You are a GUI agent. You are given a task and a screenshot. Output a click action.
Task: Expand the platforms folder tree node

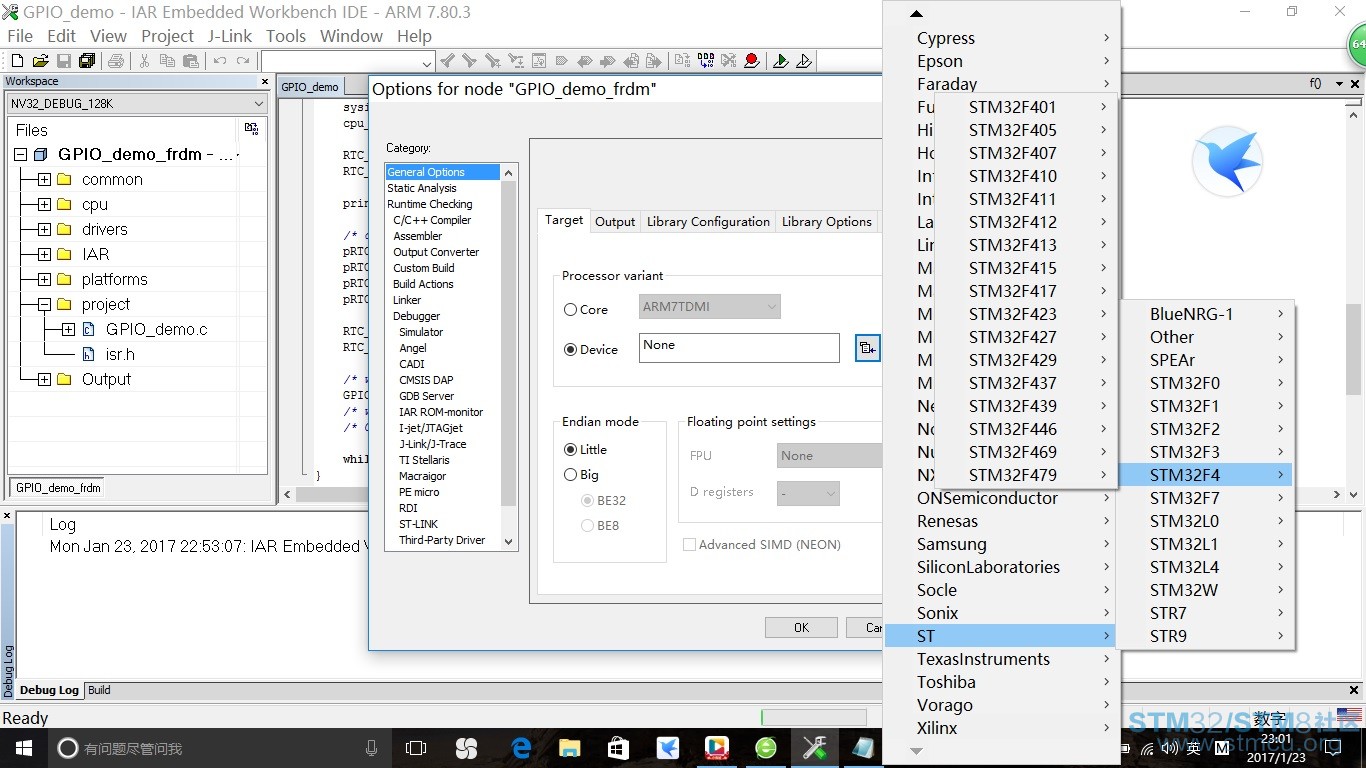(44, 279)
